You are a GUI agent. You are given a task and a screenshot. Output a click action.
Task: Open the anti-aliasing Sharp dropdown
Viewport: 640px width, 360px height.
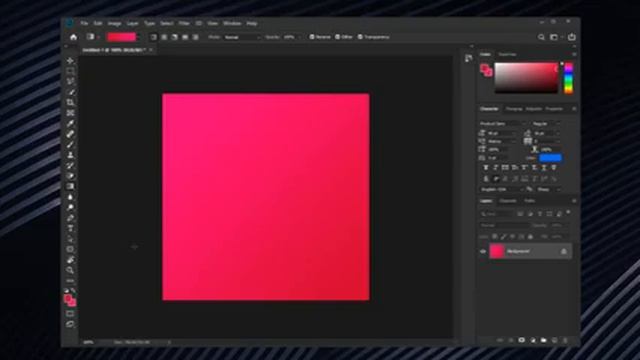point(548,189)
